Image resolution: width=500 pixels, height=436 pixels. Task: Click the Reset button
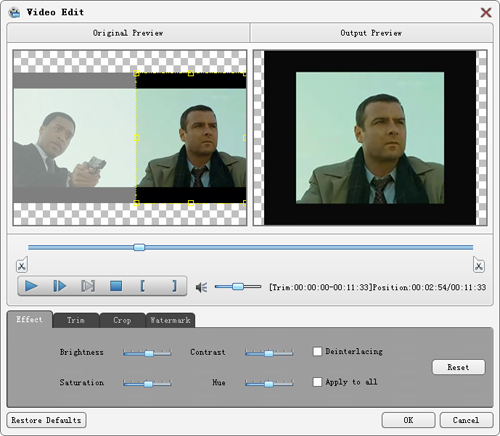458,367
